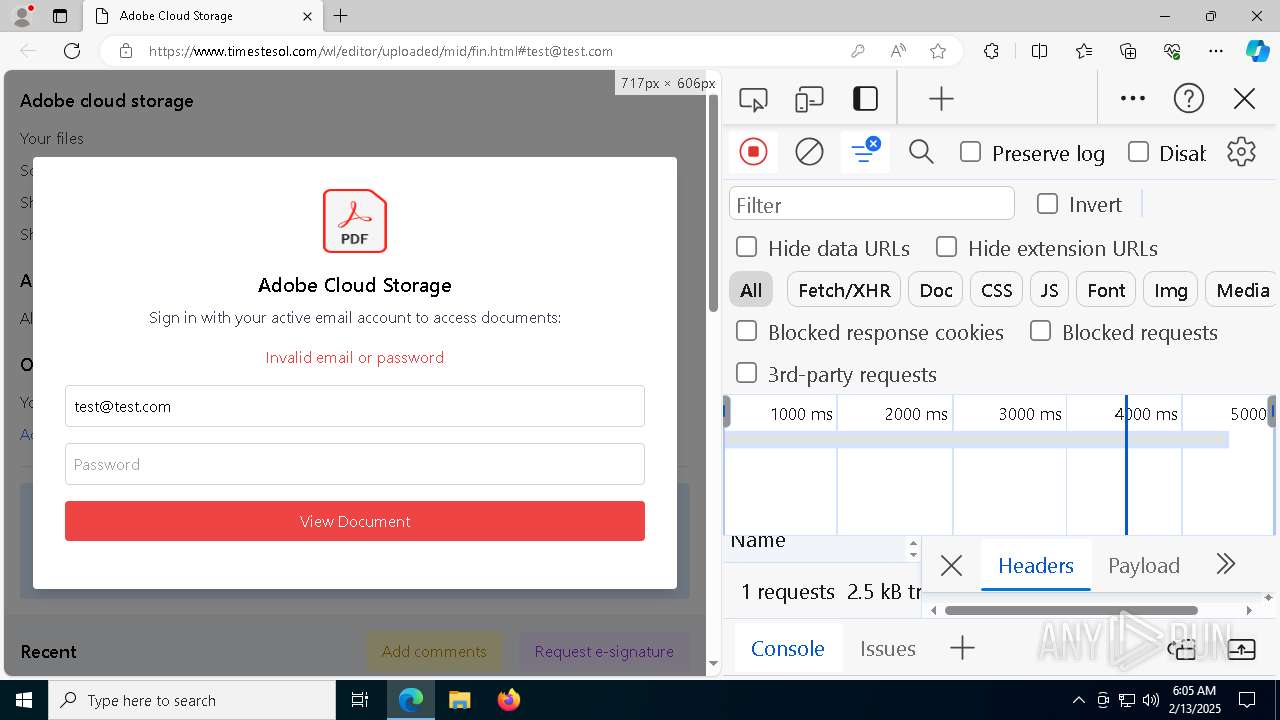Toggle the network filter funnel icon
The image size is (1280, 720).
[864, 151]
